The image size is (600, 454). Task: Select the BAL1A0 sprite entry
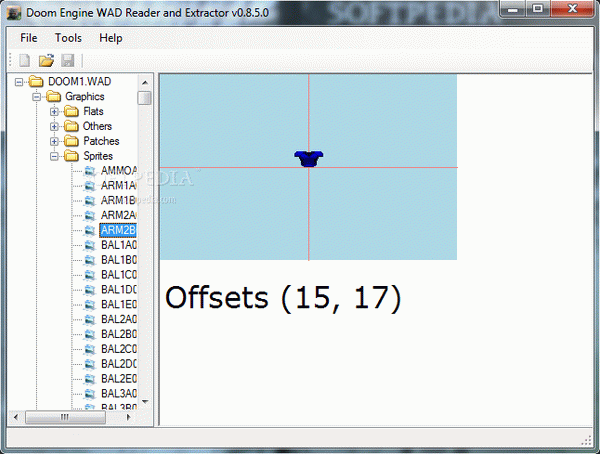pyautogui.click(x=119, y=245)
